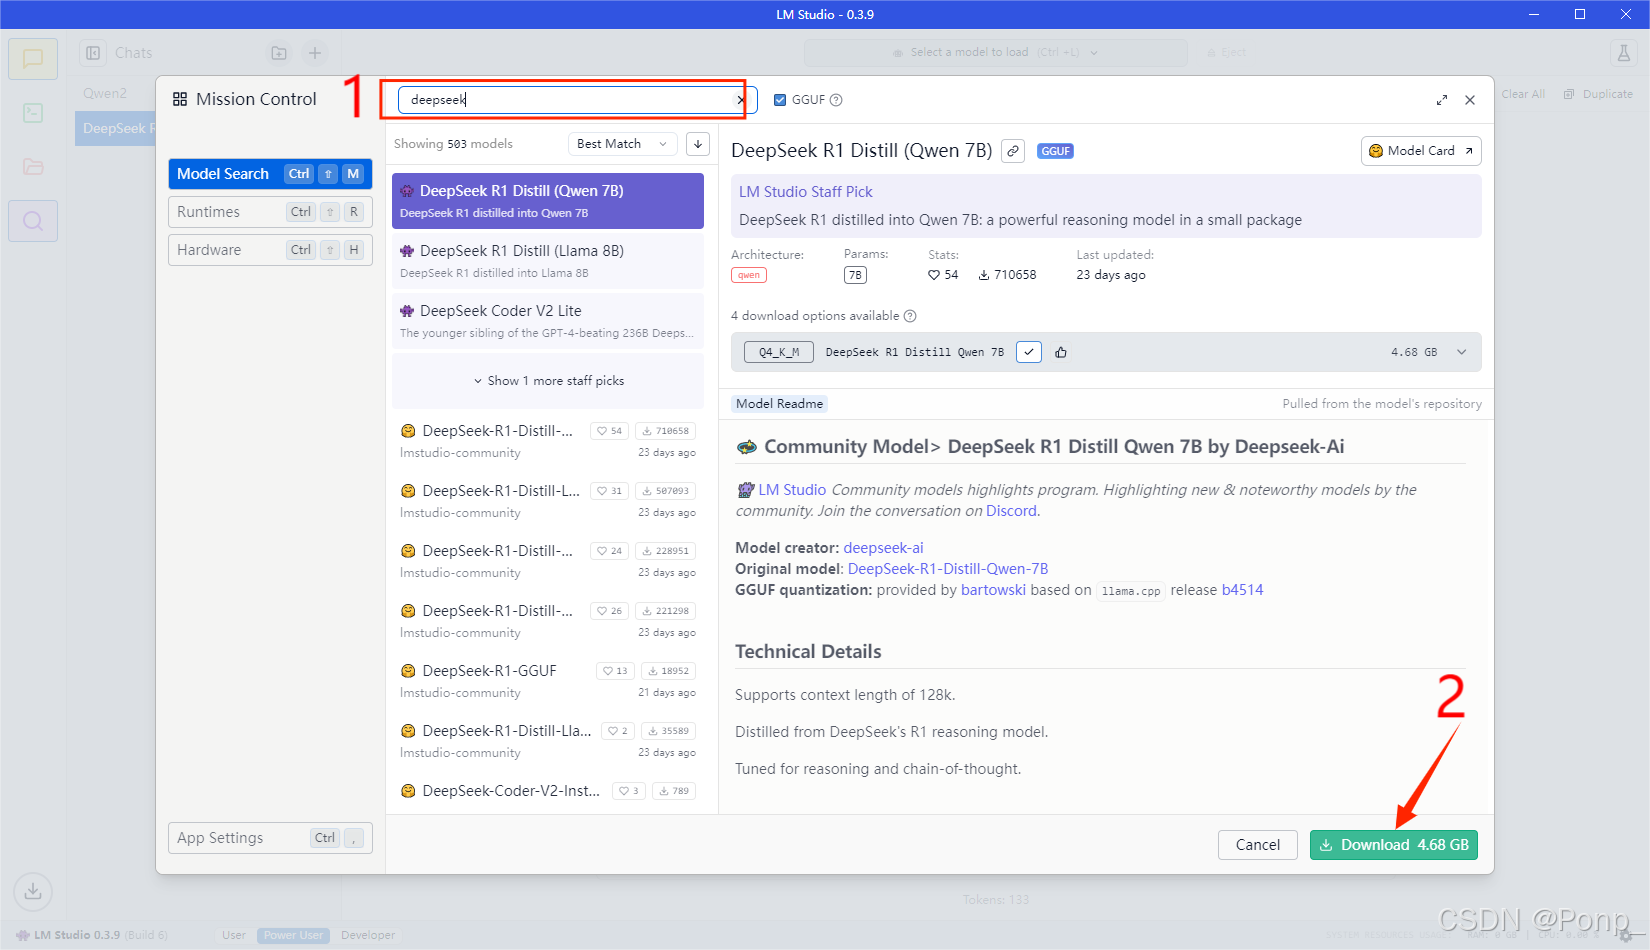Click the Download 4.68 GB button

pyautogui.click(x=1394, y=845)
